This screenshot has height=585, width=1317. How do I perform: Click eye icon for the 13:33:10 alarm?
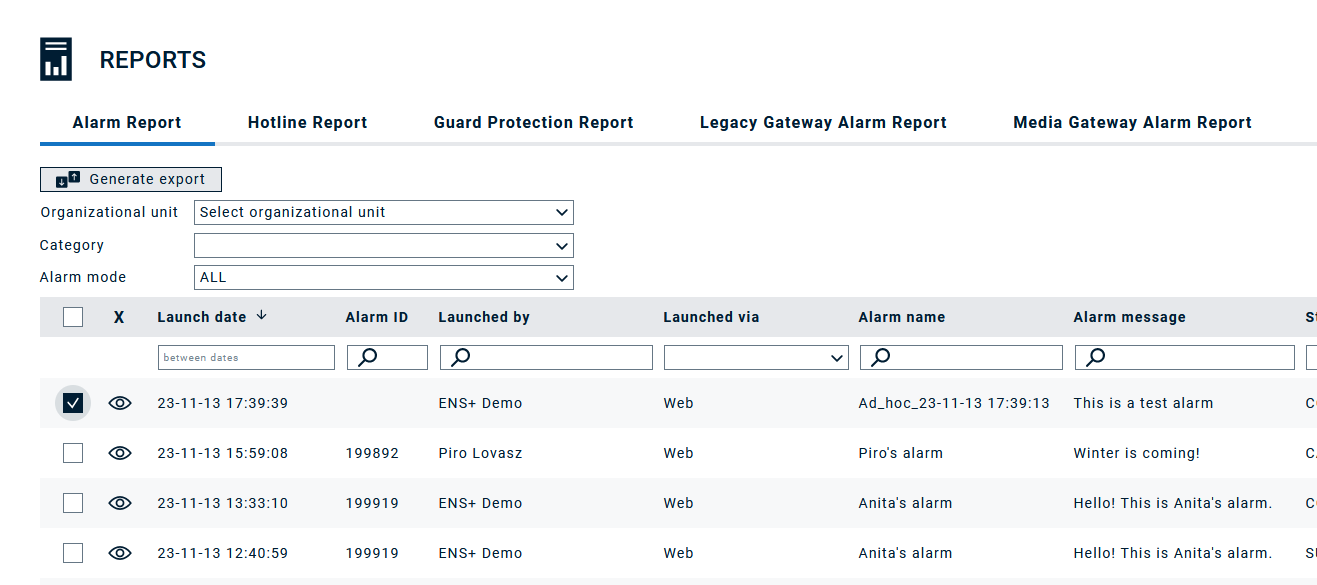tap(120, 503)
